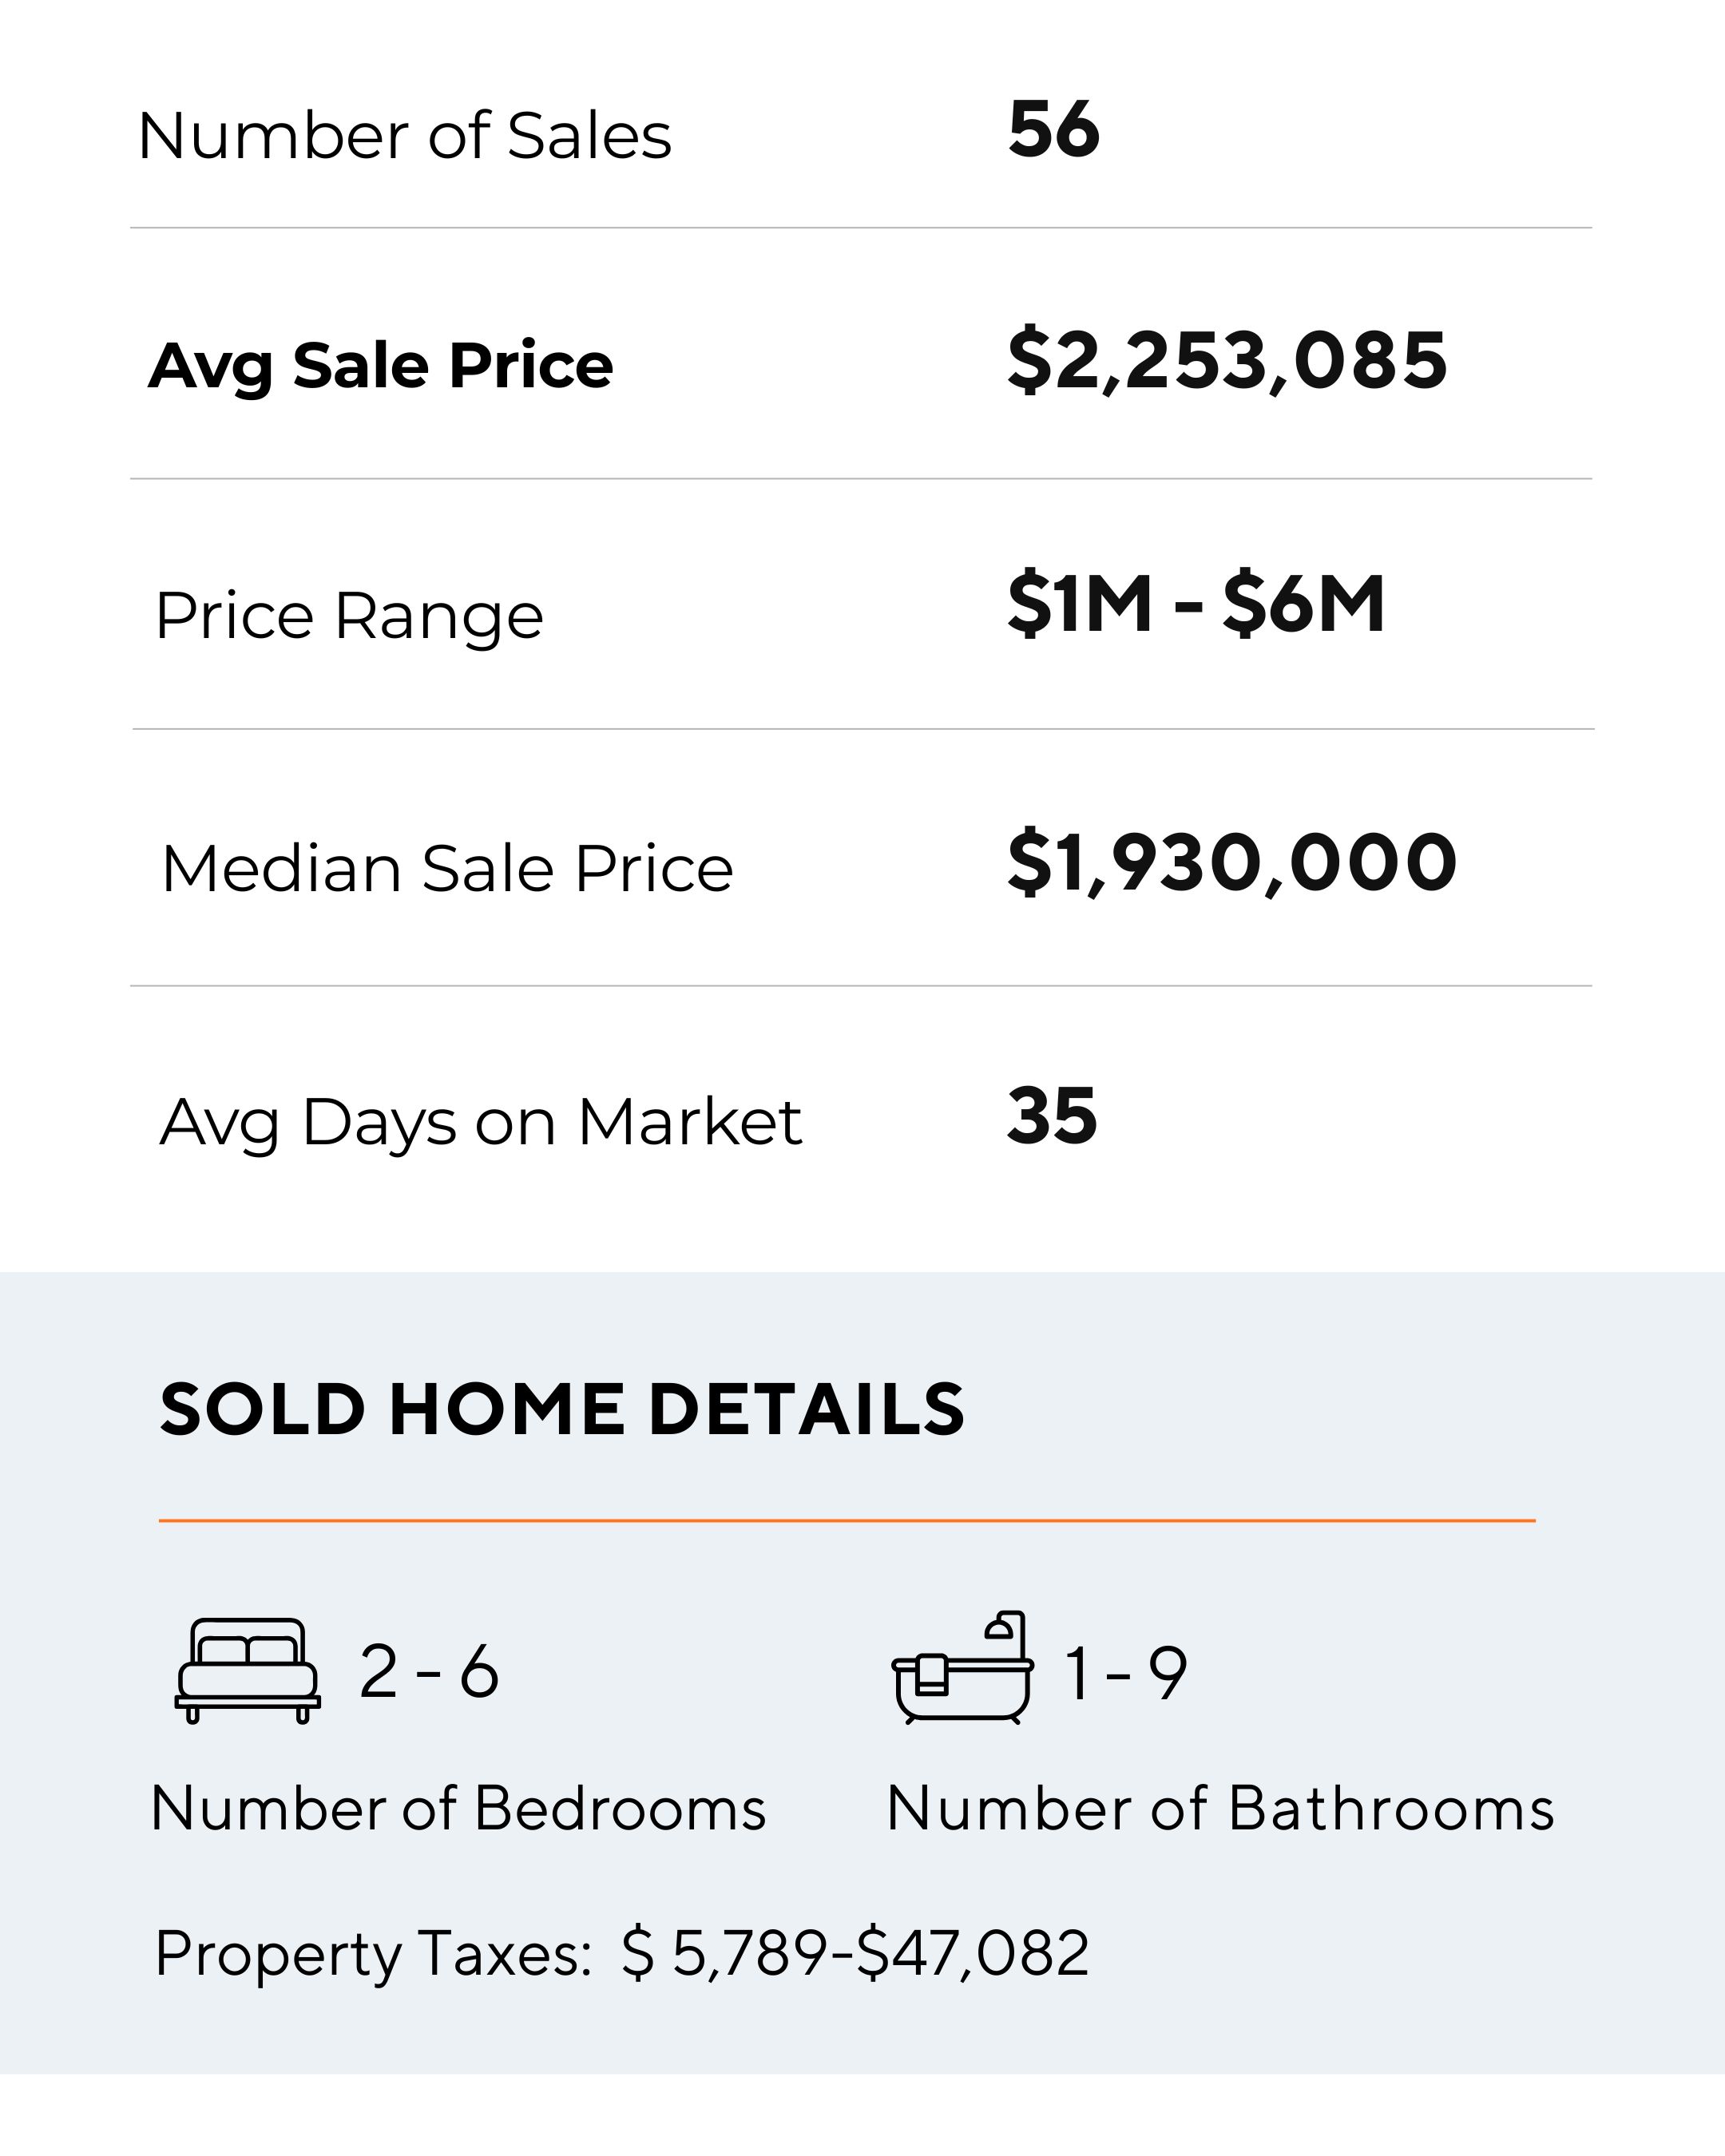
Task: Click the bold "Avg Sale Price" label
Action: click(x=380, y=366)
